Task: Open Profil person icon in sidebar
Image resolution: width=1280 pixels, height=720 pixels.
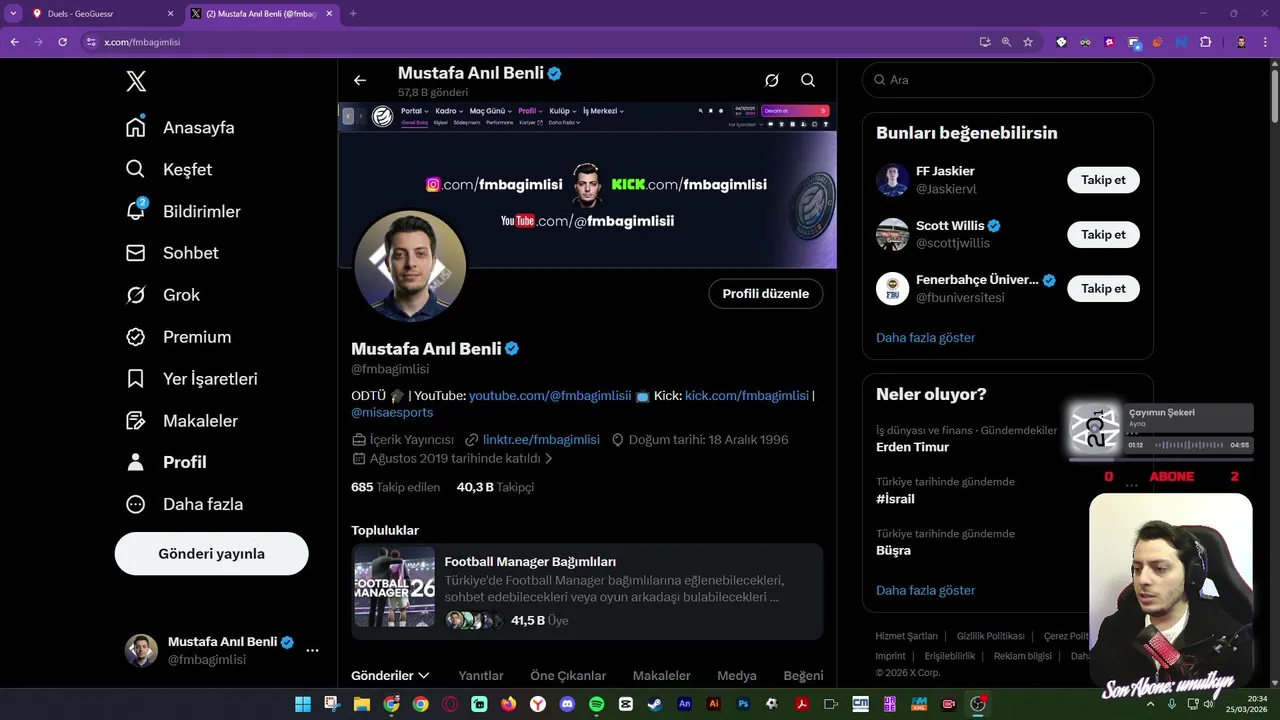Action: coord(136,462)
